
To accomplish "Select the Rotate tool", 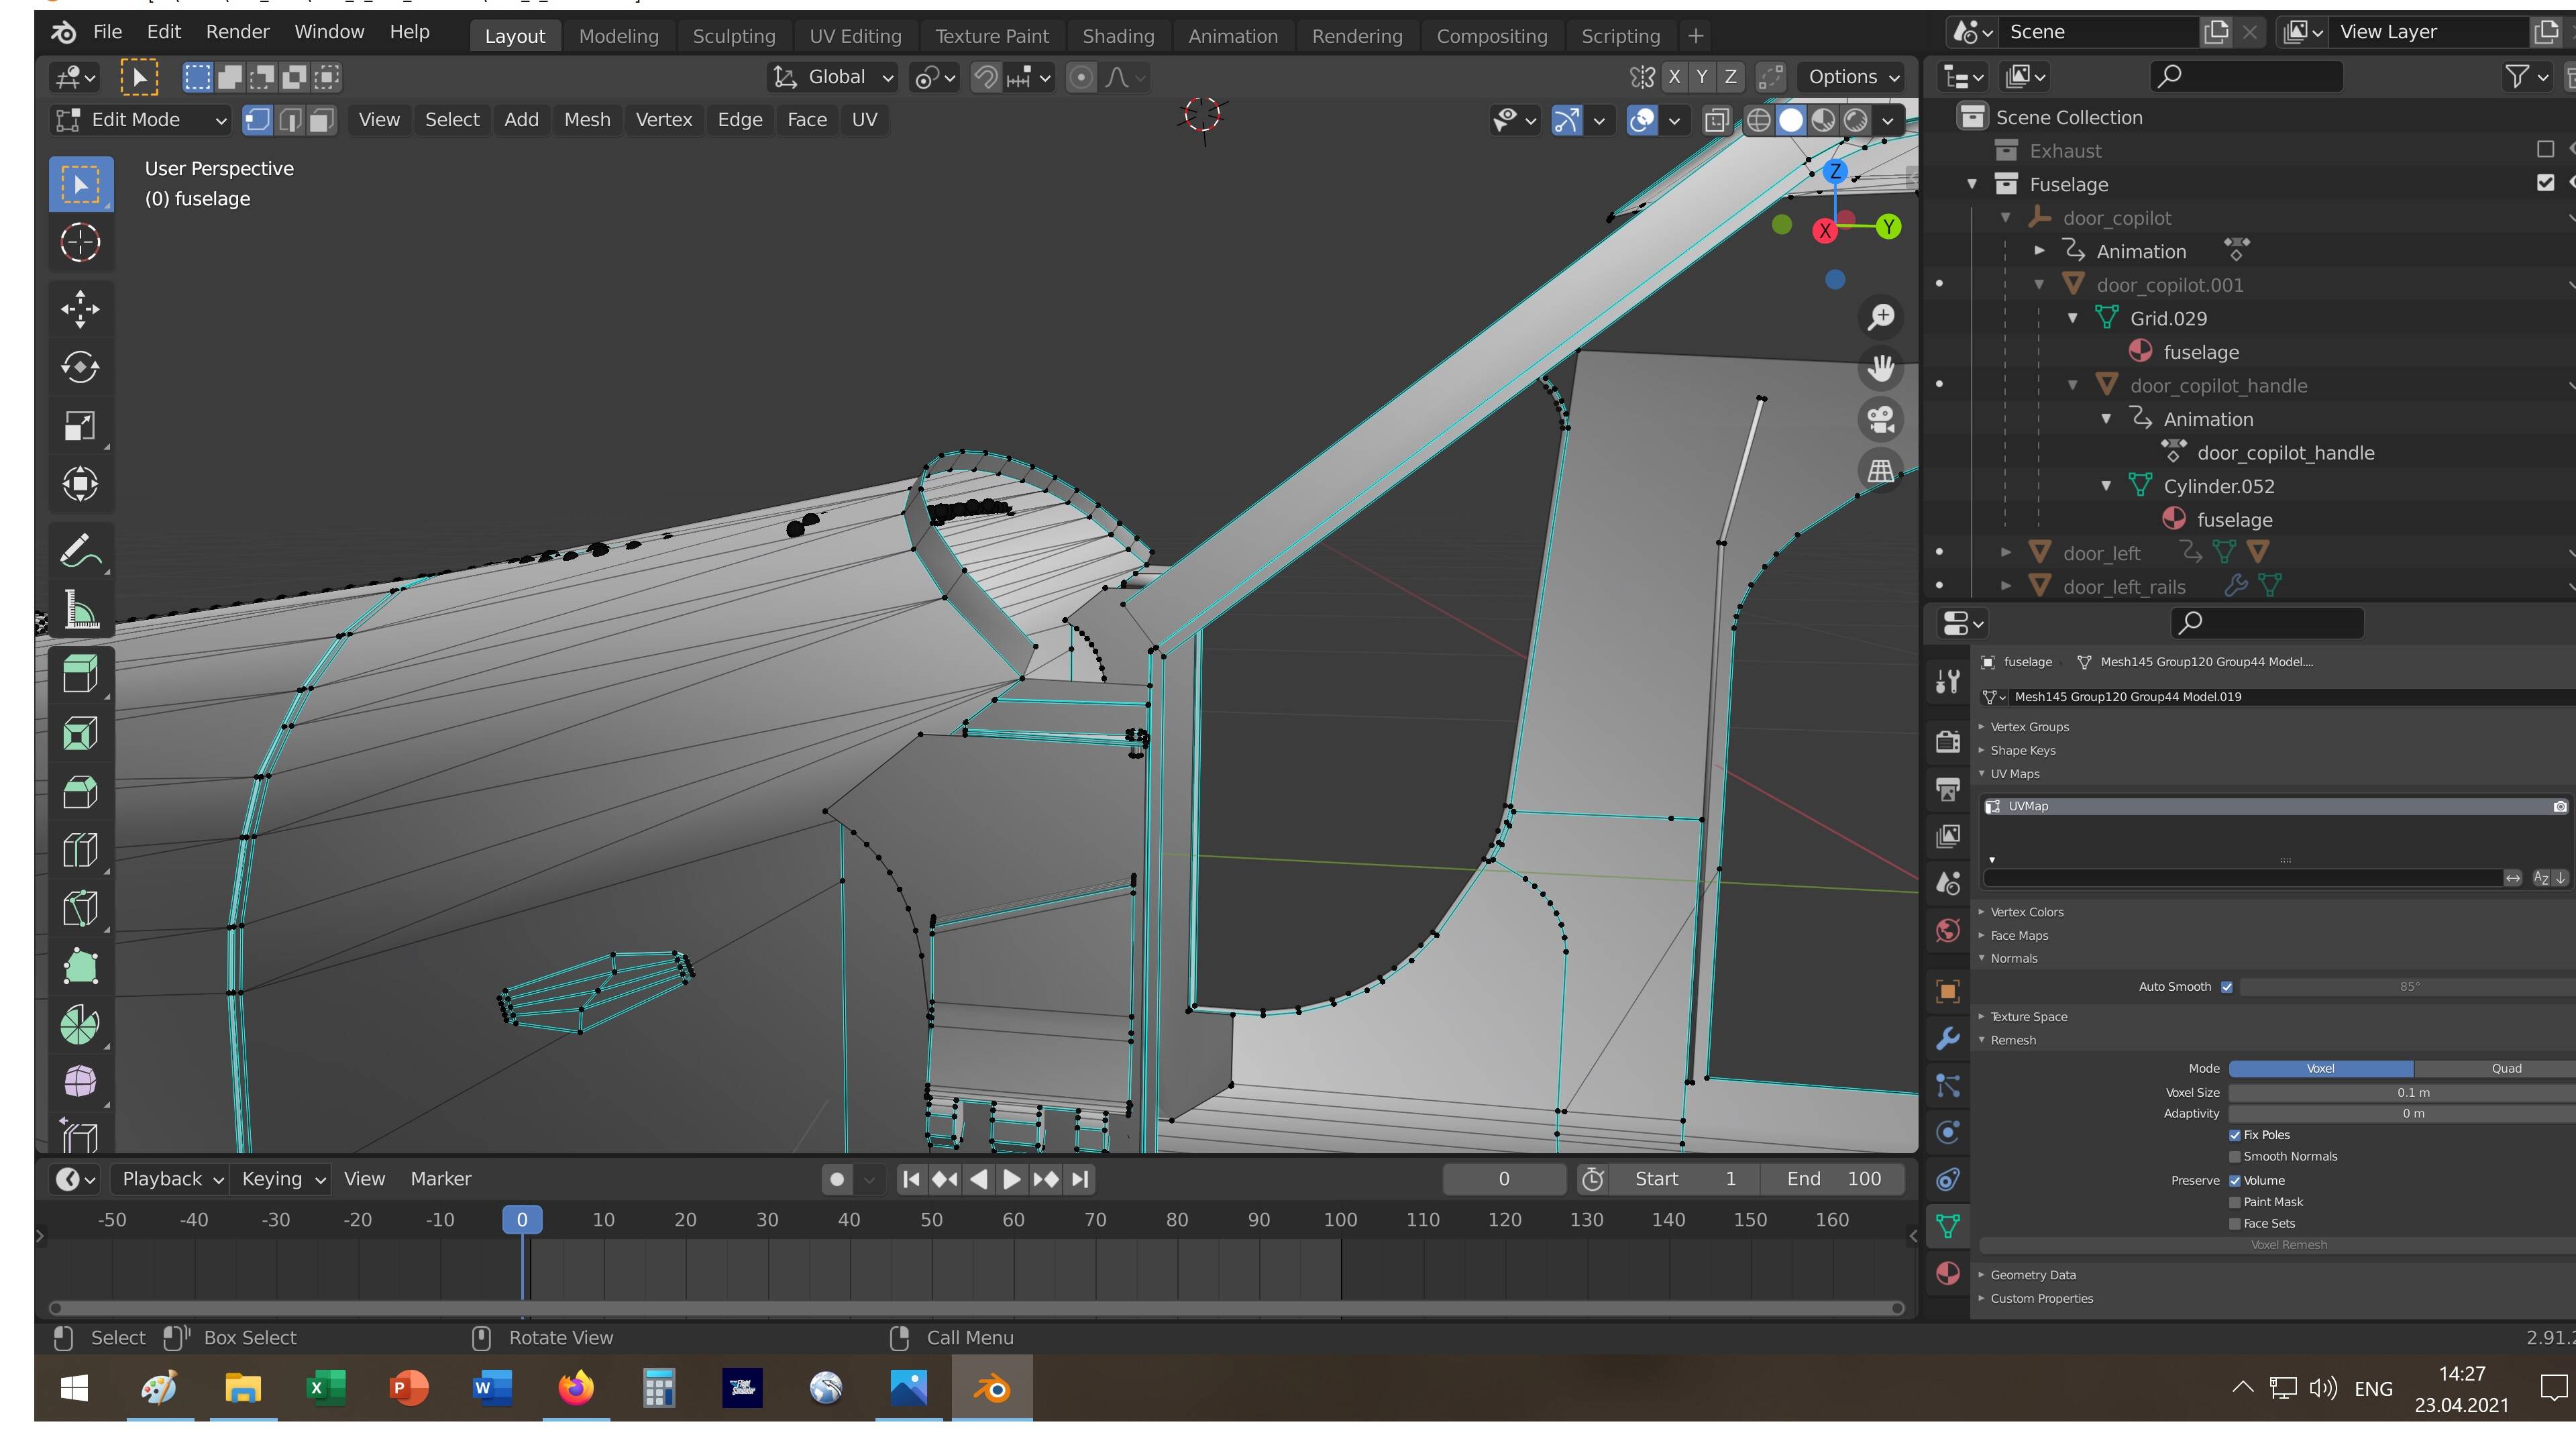I will click(80, 367).
